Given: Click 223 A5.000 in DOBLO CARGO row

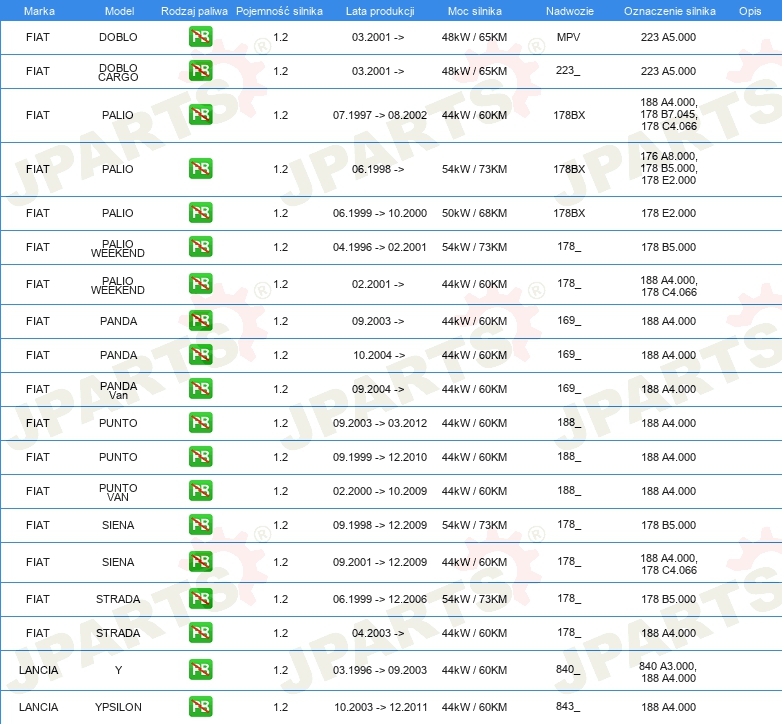Looking at the screenshot, I should (x=668, y=71).
